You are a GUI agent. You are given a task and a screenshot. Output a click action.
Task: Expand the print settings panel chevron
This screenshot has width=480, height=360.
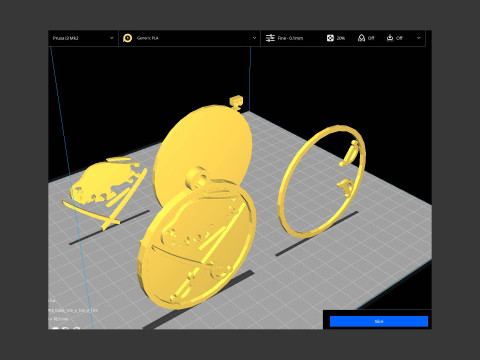[x=419, y=38]
